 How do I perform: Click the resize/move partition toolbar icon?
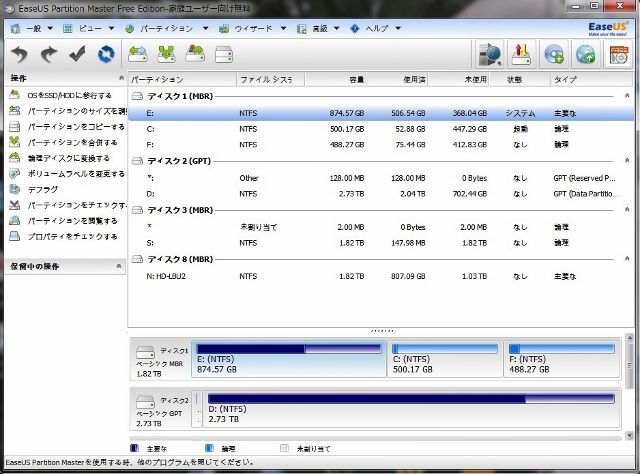click(138, 54)
